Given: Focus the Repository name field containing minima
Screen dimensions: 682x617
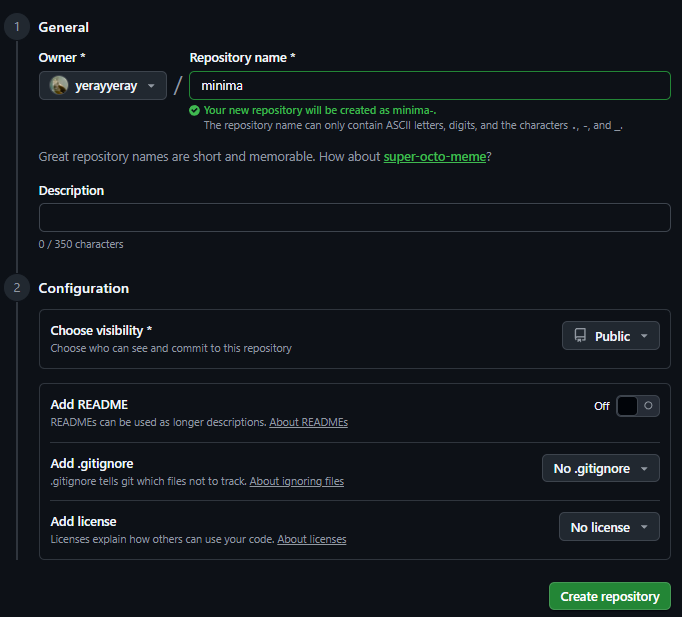Looking at the screenshot, I should pos(429,86).
